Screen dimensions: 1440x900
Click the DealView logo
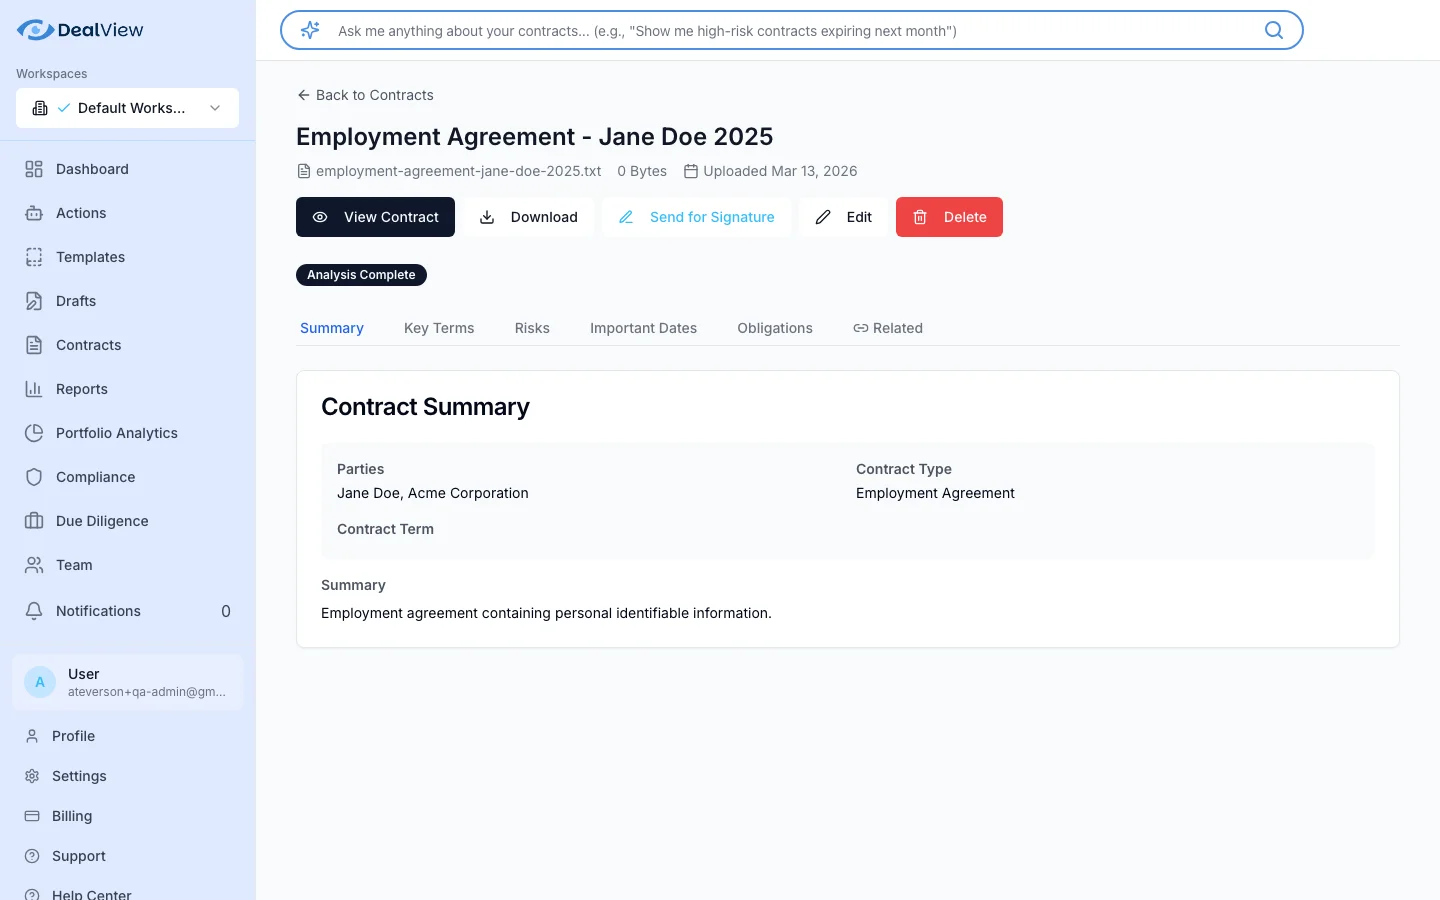[x=80, y=29]
